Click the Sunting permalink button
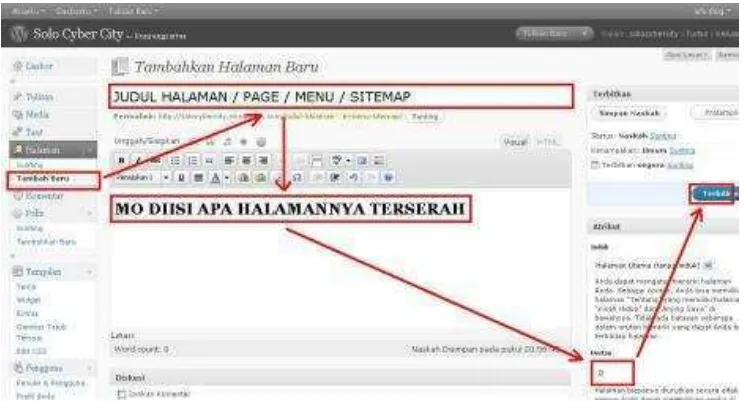 point(425,117)
